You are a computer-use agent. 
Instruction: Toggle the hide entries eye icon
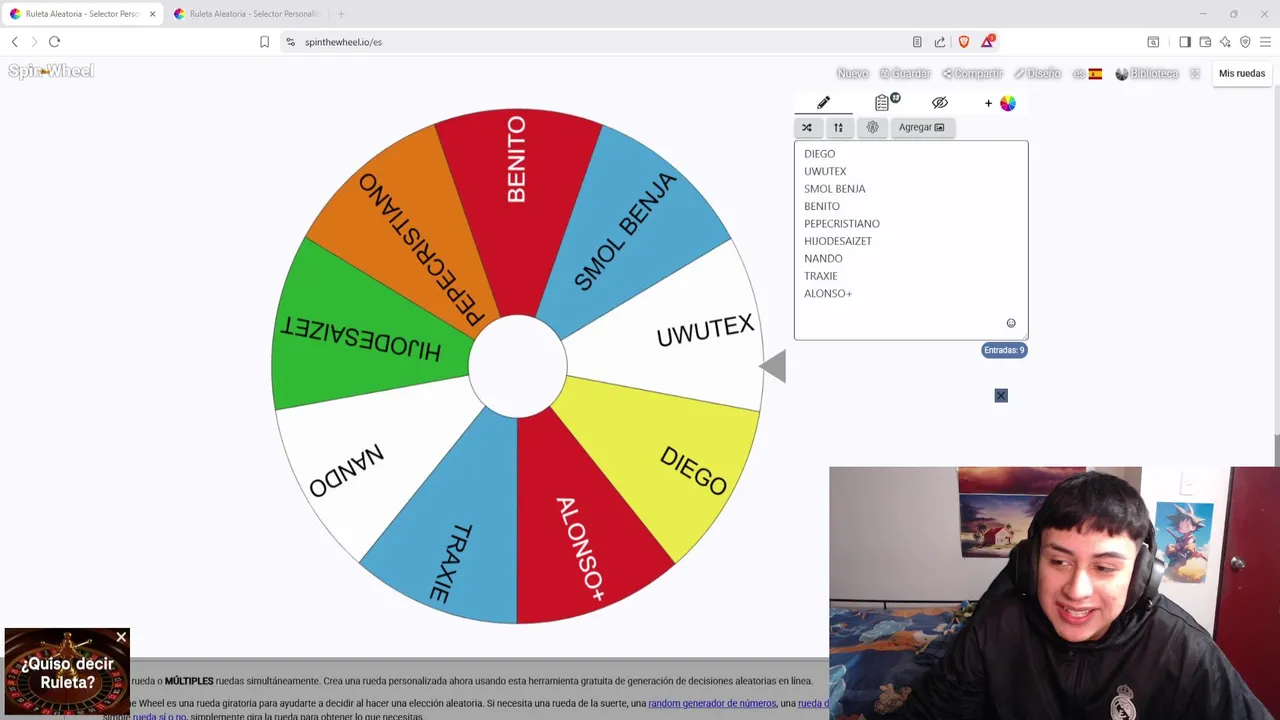click(x=940, y=103)
